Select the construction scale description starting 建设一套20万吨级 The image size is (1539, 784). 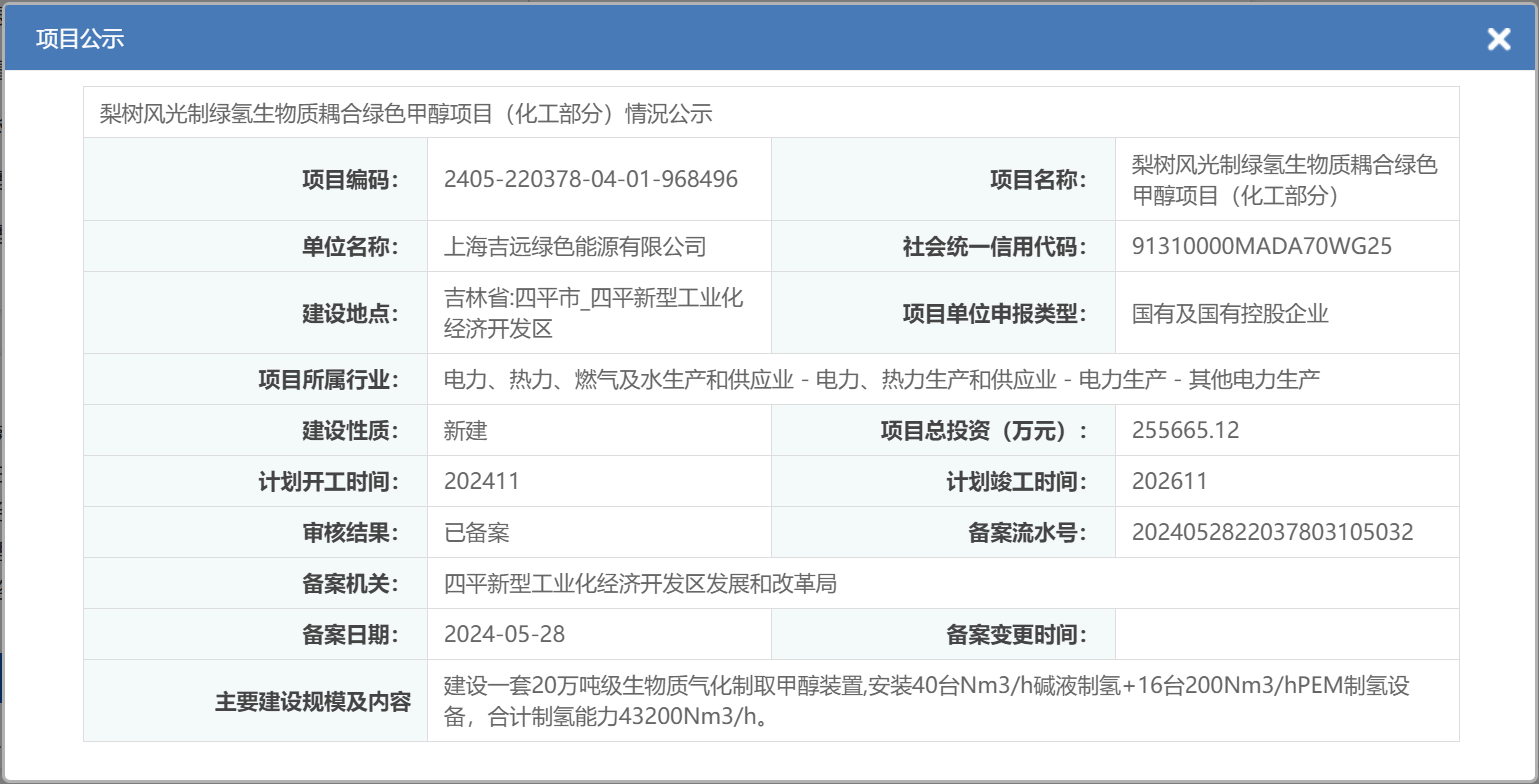pos(927,701)
